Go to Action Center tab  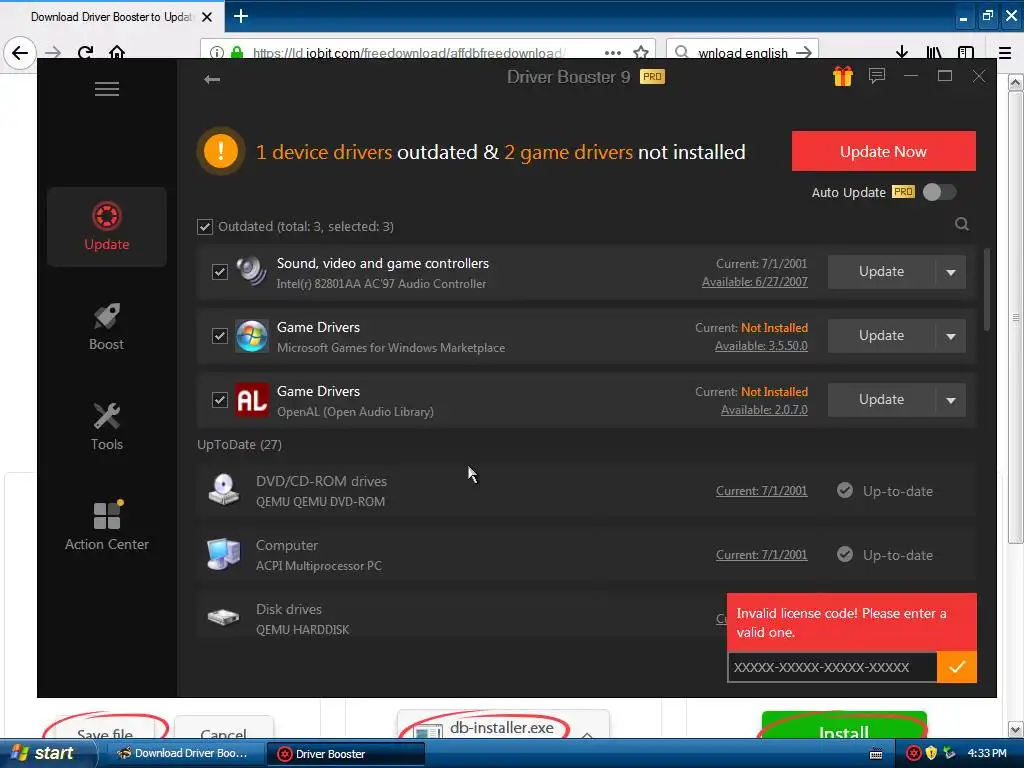106,526
